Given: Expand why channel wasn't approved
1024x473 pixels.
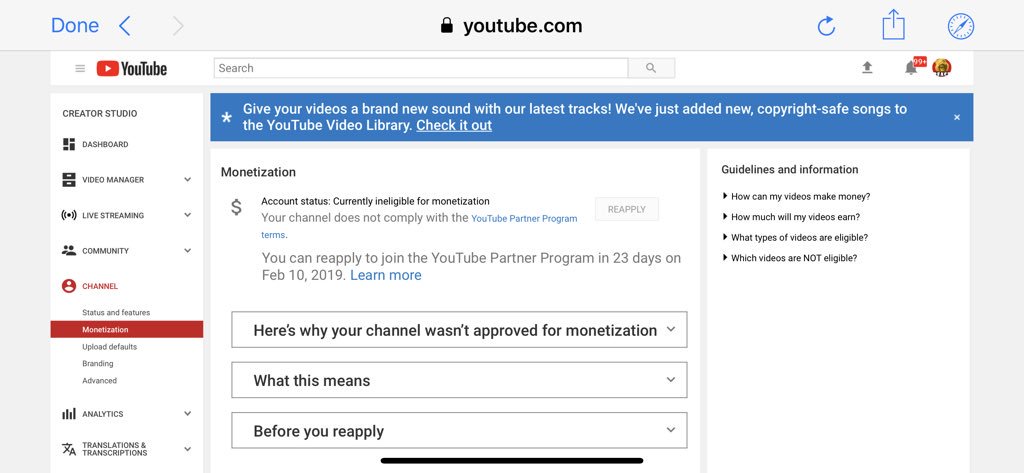Looking at the screenshot, I should 459,330.
